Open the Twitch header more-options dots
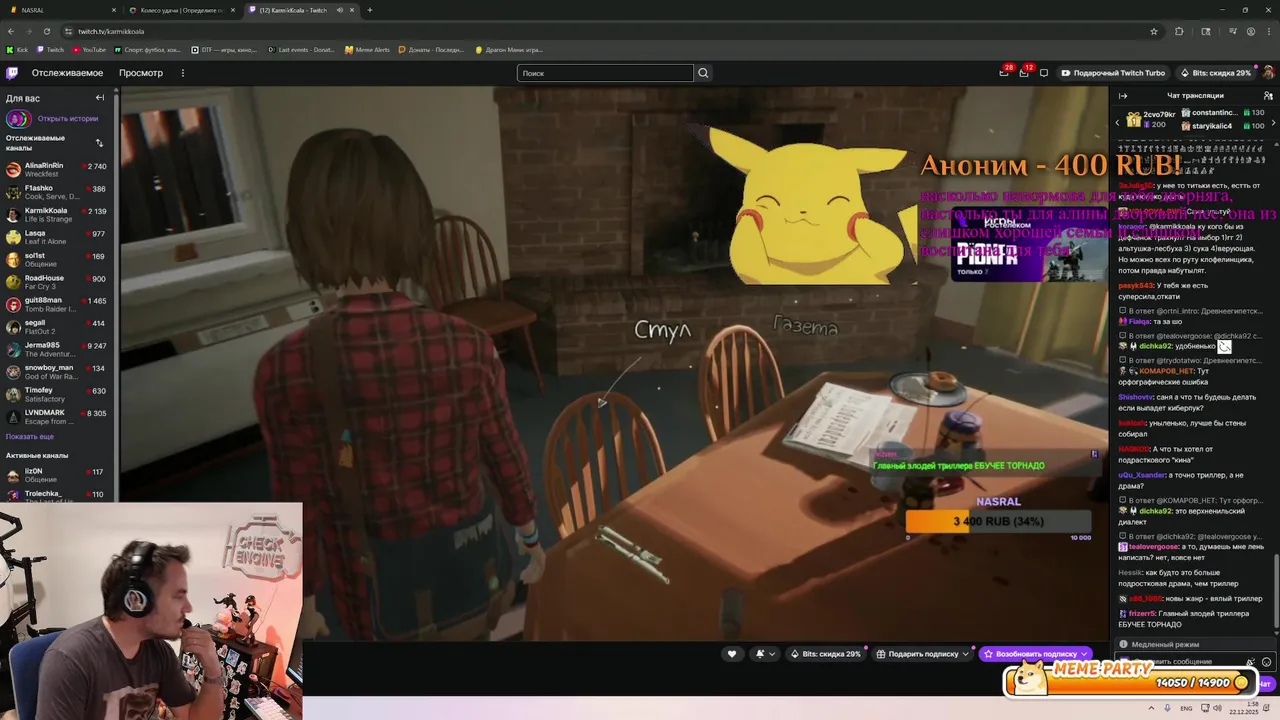The height and width of the screenshot is (720, 1280). (182, 73)
